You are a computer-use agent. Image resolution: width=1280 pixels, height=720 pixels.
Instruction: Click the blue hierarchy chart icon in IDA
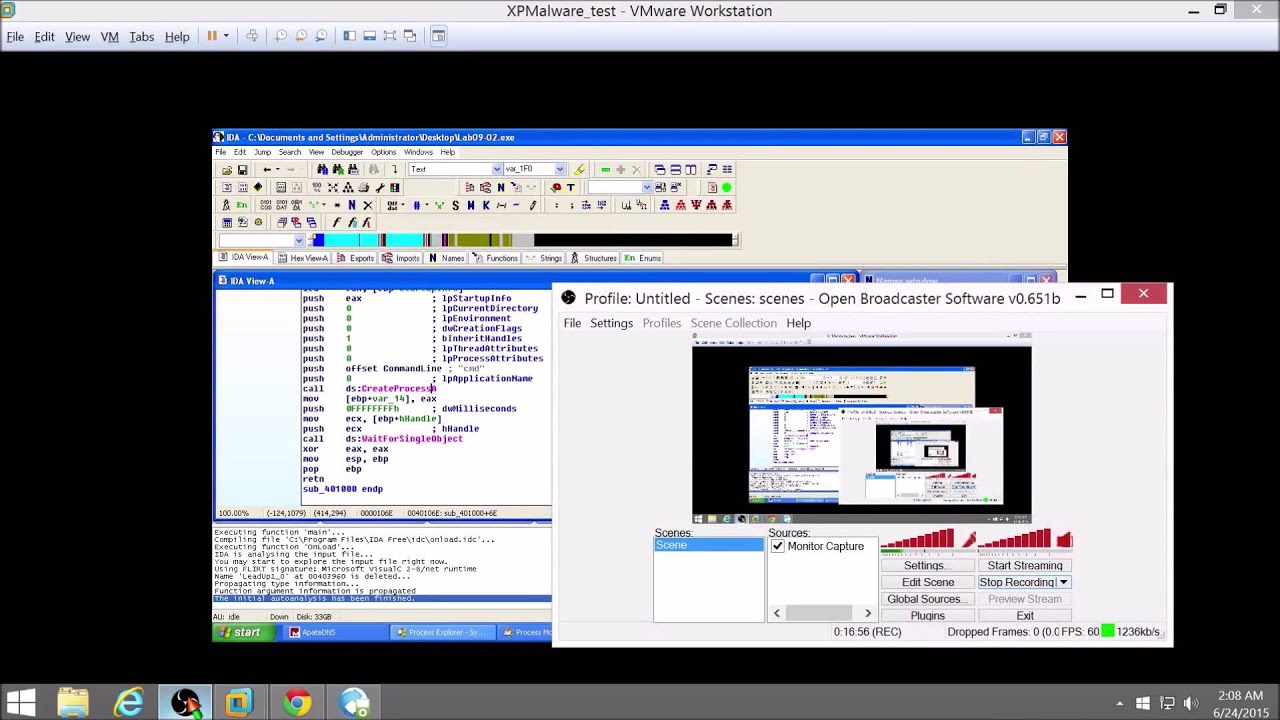pos(664,205)
